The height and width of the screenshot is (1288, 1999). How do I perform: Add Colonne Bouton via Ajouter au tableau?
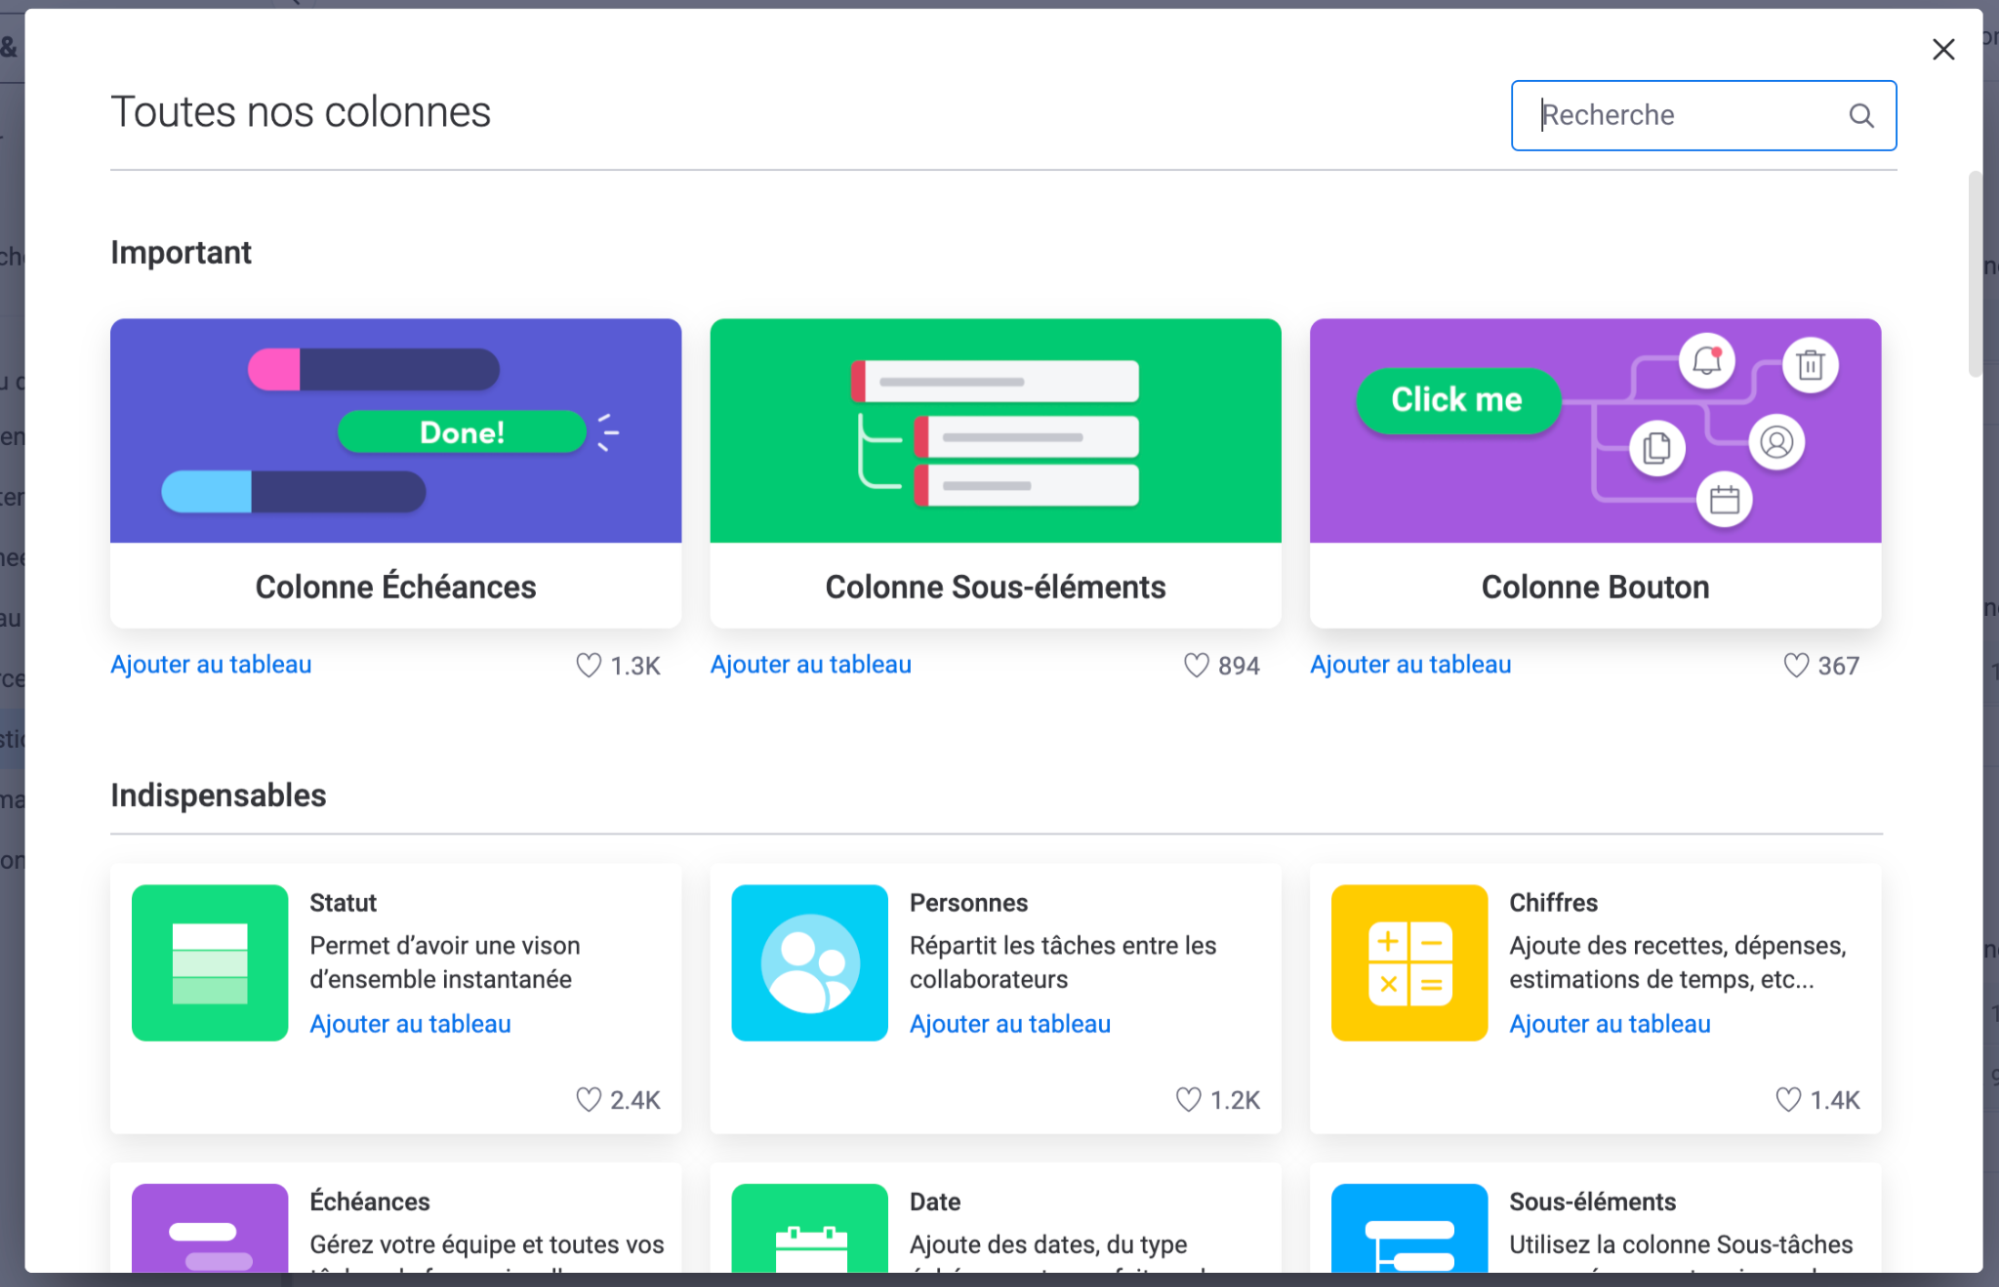click(x=1411, y=665)
